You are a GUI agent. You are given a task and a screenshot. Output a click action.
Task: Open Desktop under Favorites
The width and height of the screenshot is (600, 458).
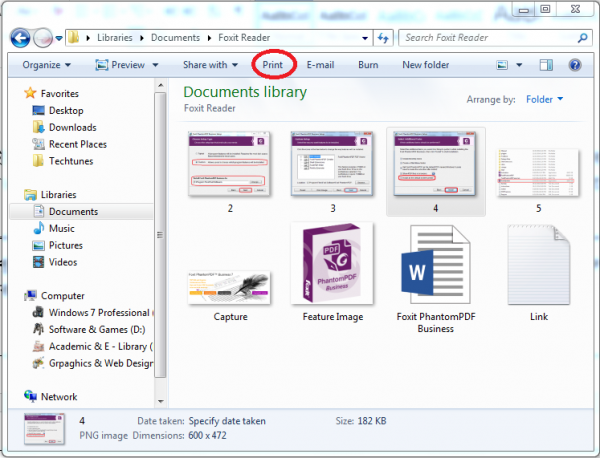(x=58, y=111)
